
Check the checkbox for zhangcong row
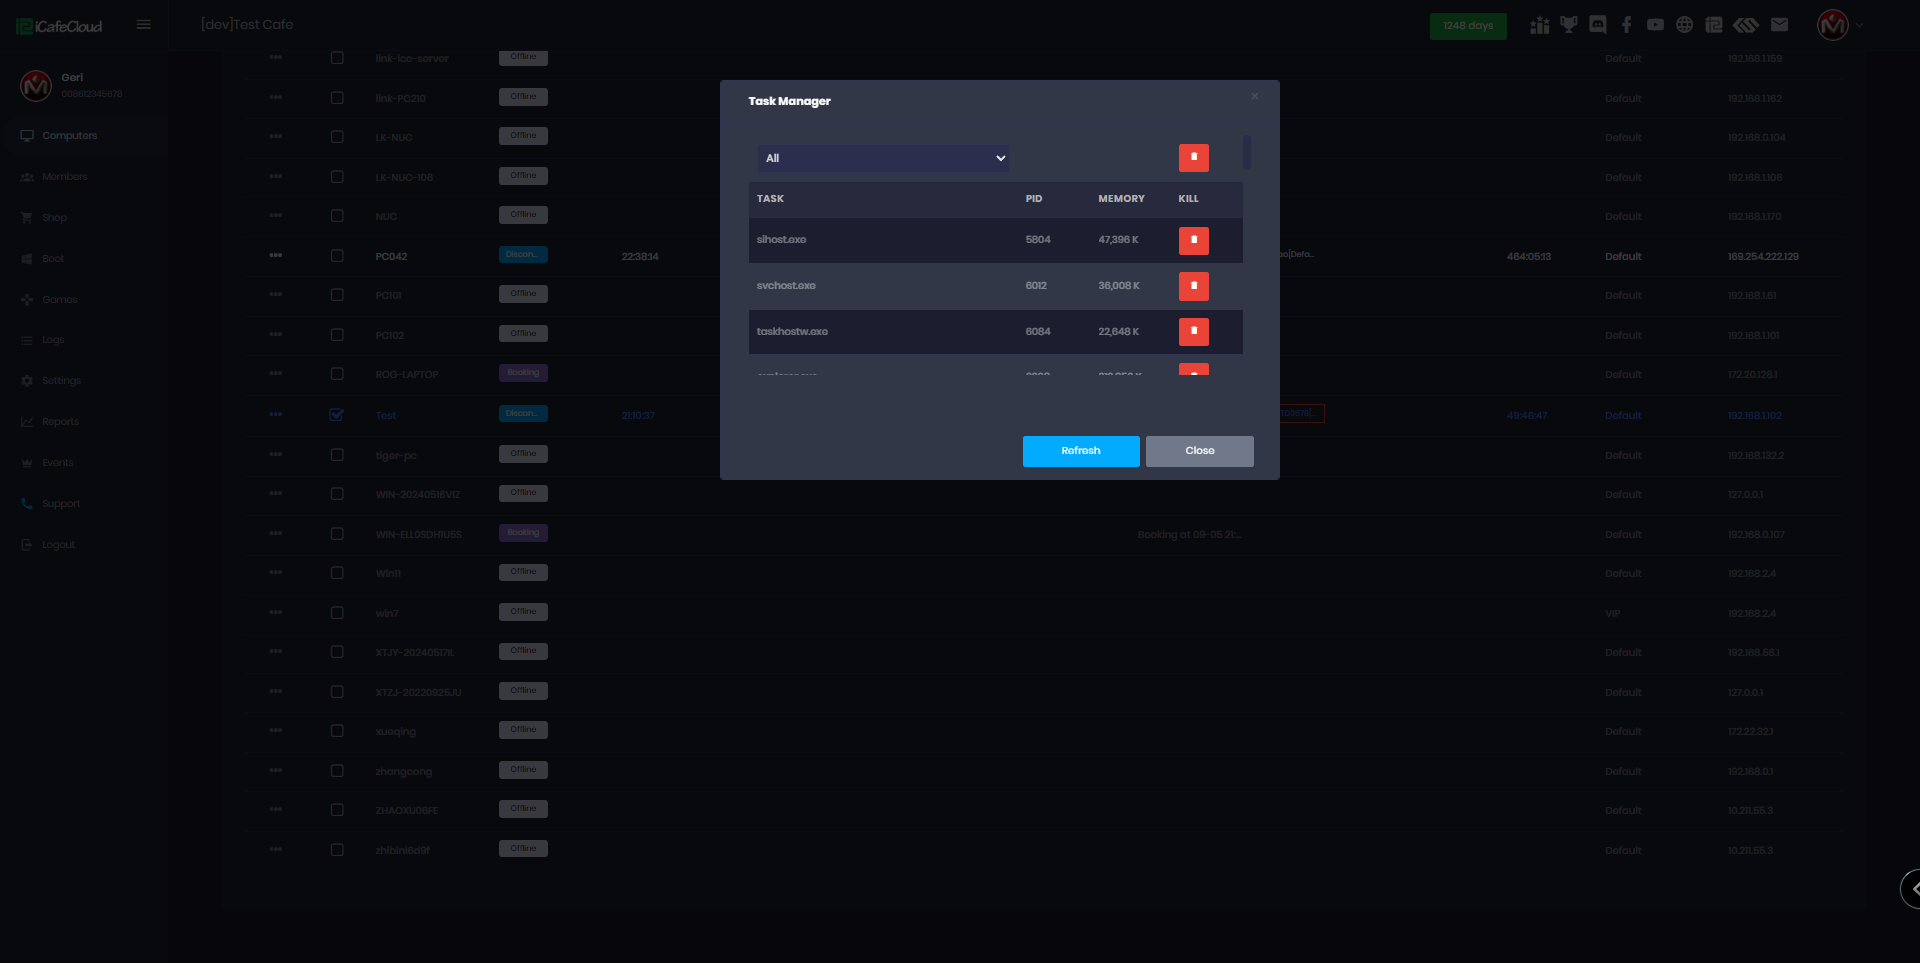tap(337, 771)
